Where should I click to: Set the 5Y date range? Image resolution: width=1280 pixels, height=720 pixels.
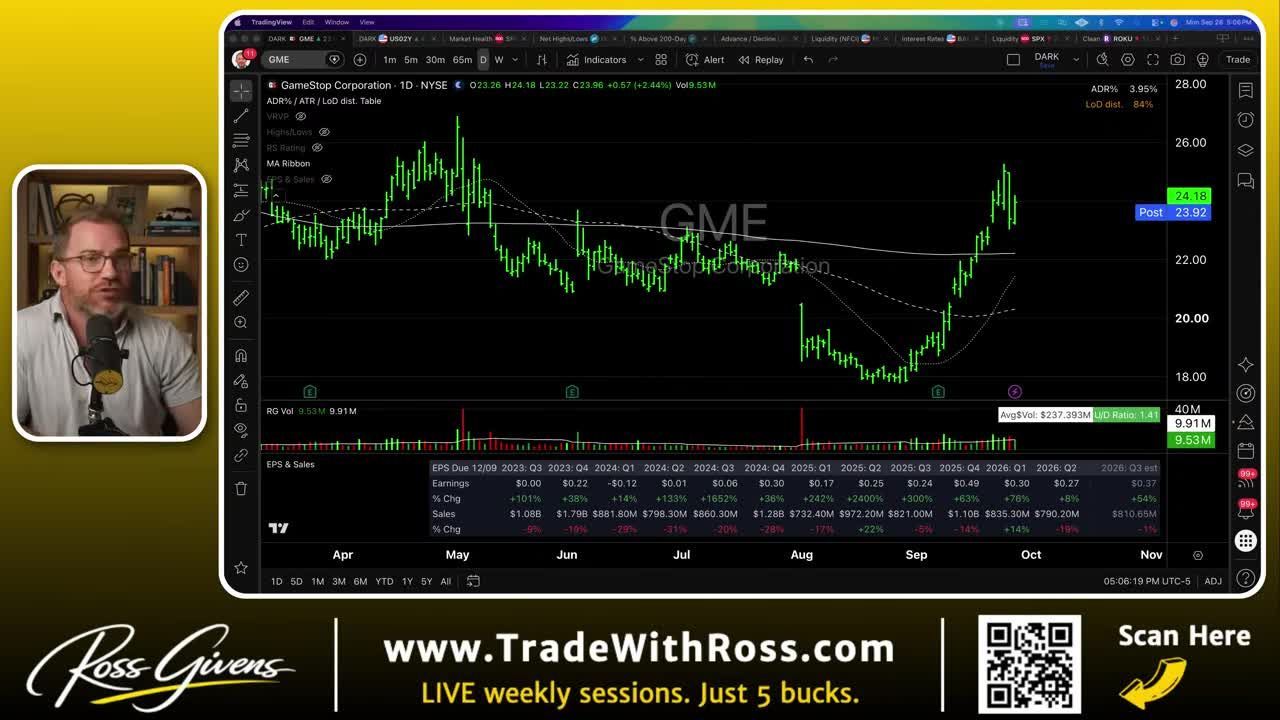[x=426, y=581]
